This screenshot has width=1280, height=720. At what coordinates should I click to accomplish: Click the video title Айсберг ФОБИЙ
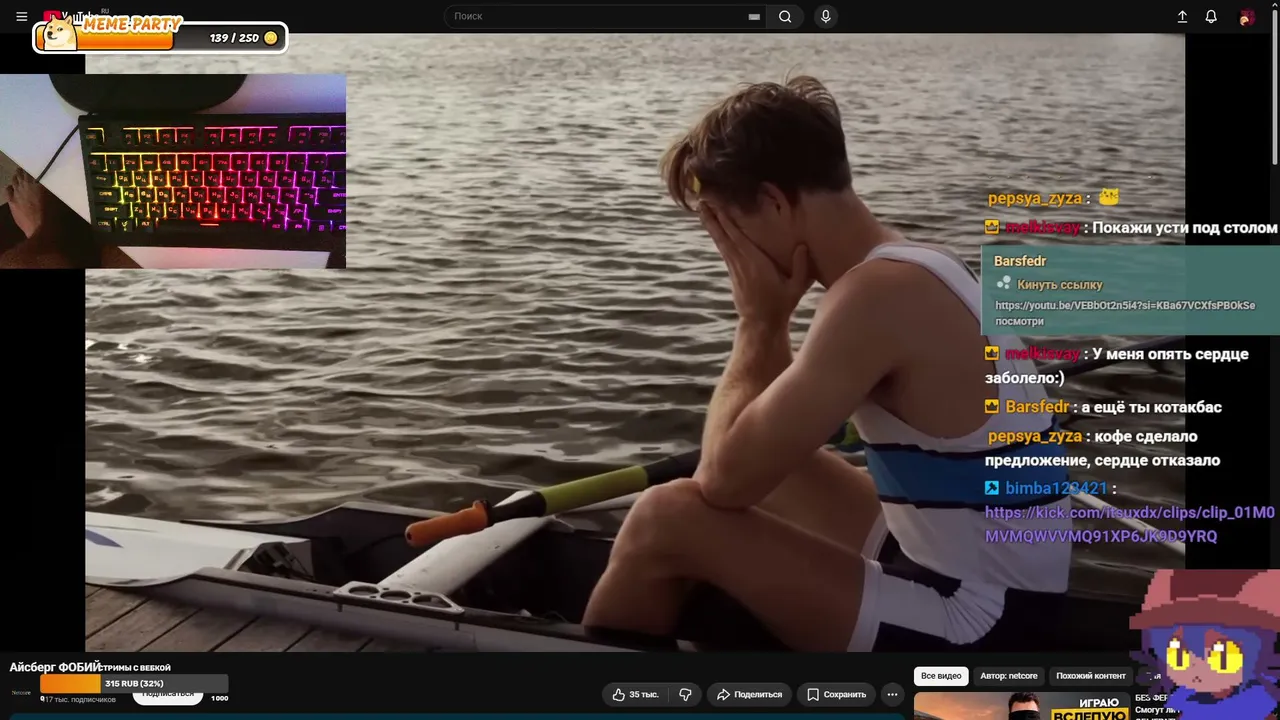tap(56, 667)
